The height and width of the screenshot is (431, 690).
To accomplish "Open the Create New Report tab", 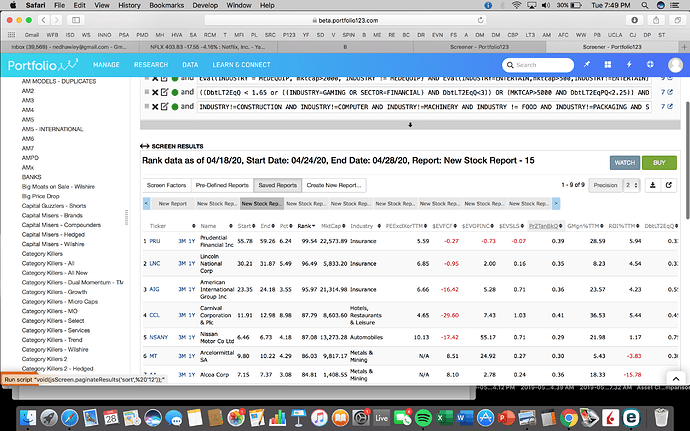I will [x=334, y=185].
